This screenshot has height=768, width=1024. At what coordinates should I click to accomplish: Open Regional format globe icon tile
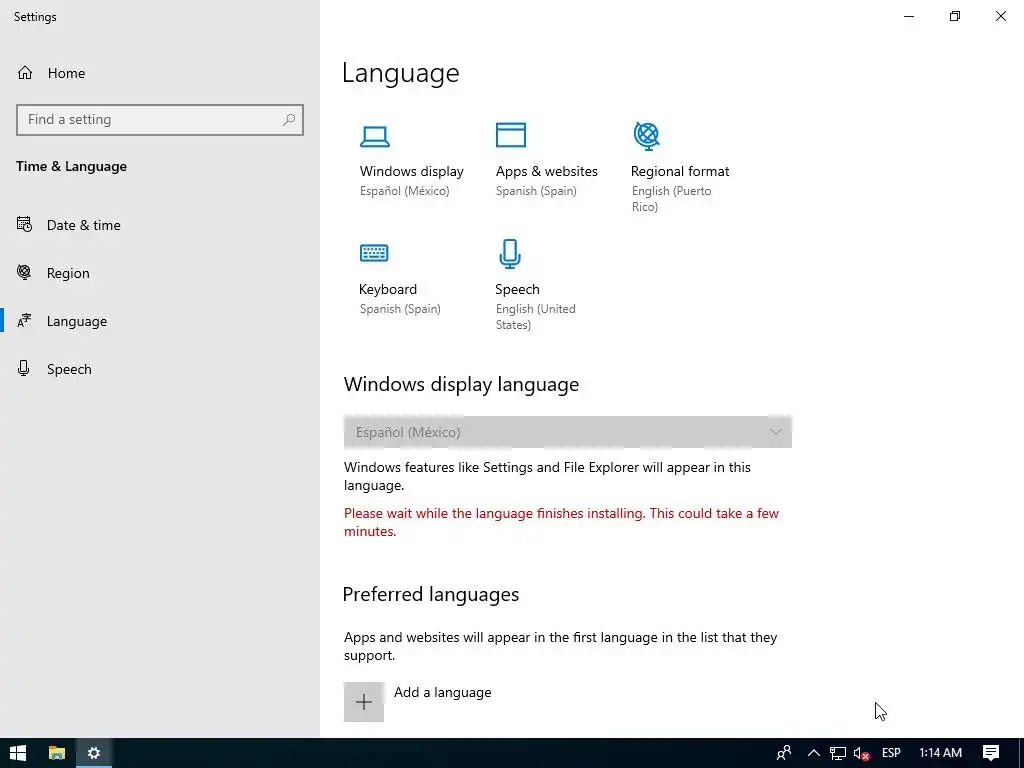(647, 136)
